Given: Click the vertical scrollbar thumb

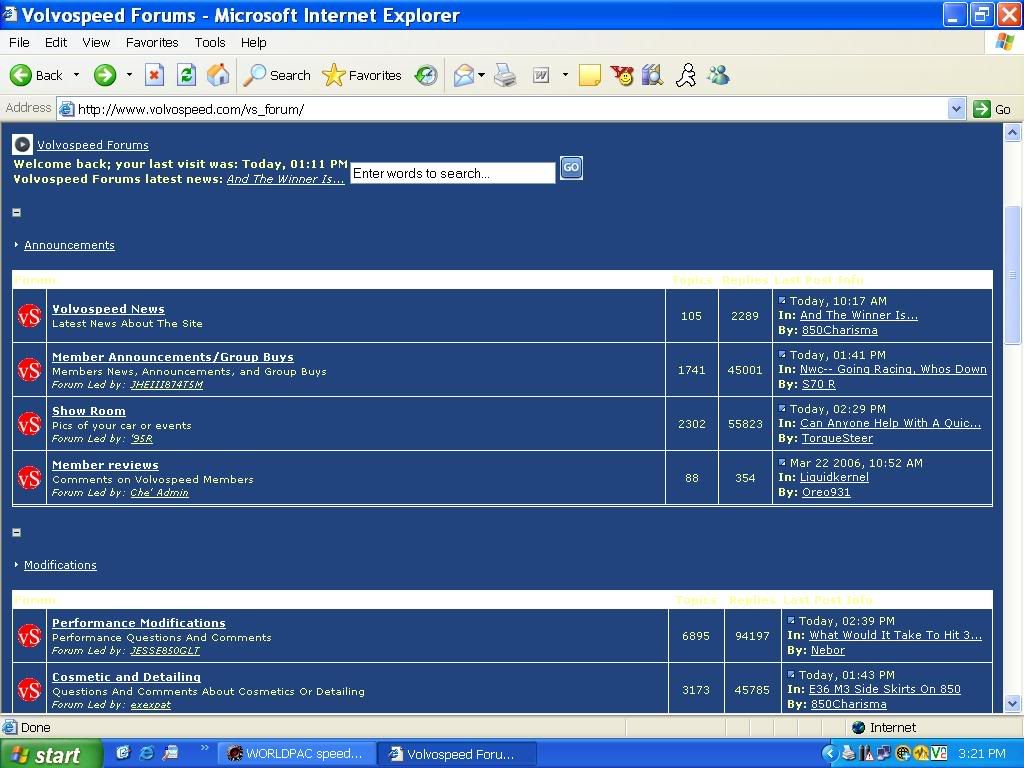Looking at the screenshot, I should pyautogui.click(x=1012, y=275).
